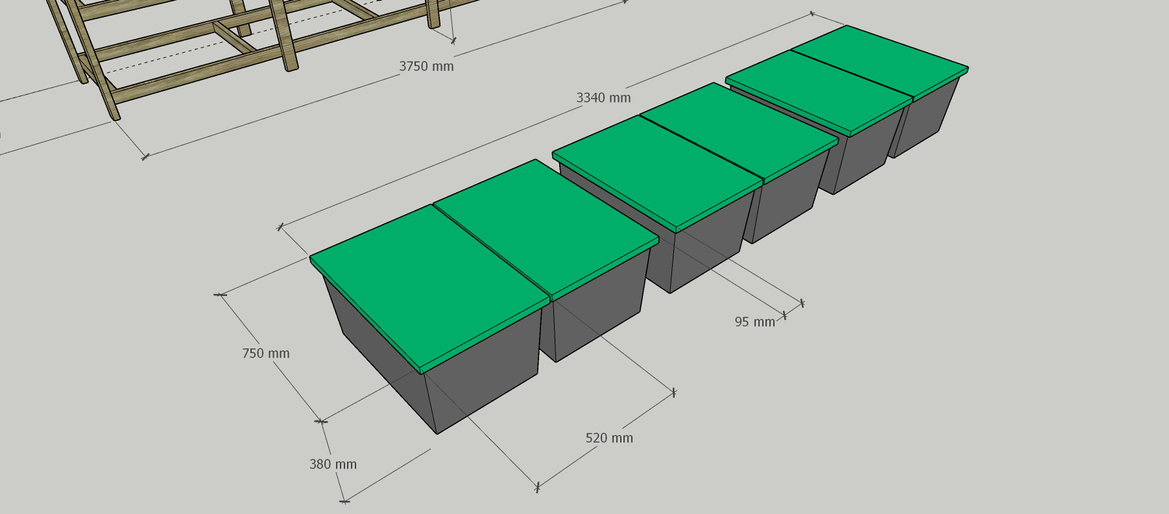Select the 520 mm dimension label

click(609, 438)
